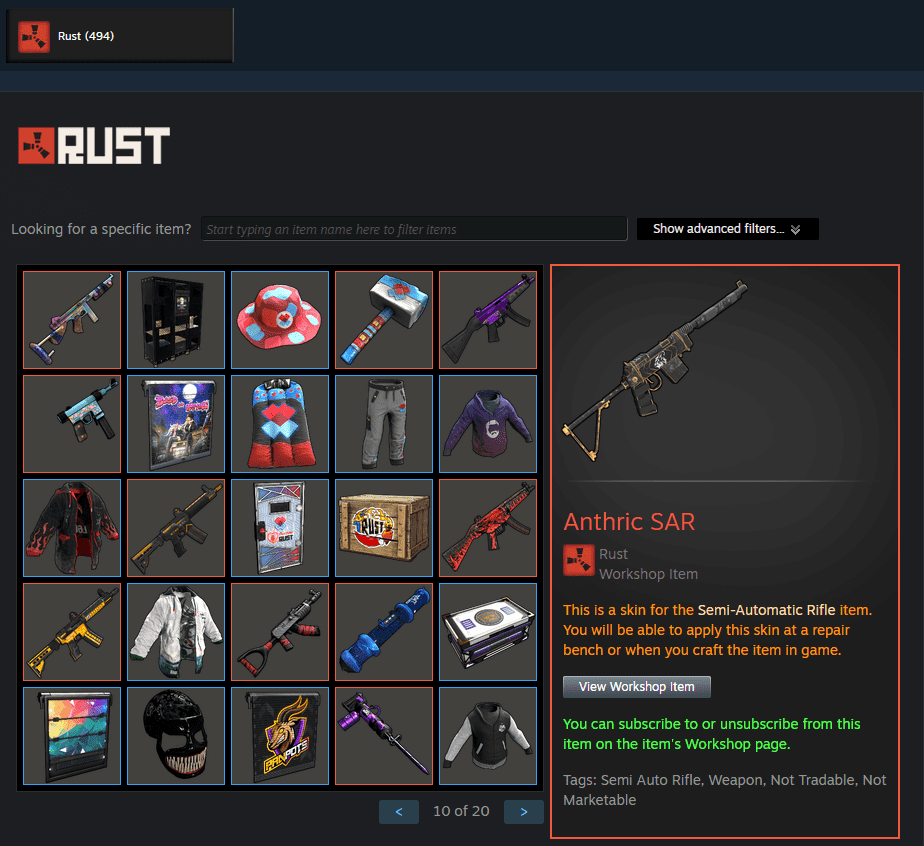Select the red polka-dot bucket hat item
The image size is (924, 846).
[x=280, y=320]
